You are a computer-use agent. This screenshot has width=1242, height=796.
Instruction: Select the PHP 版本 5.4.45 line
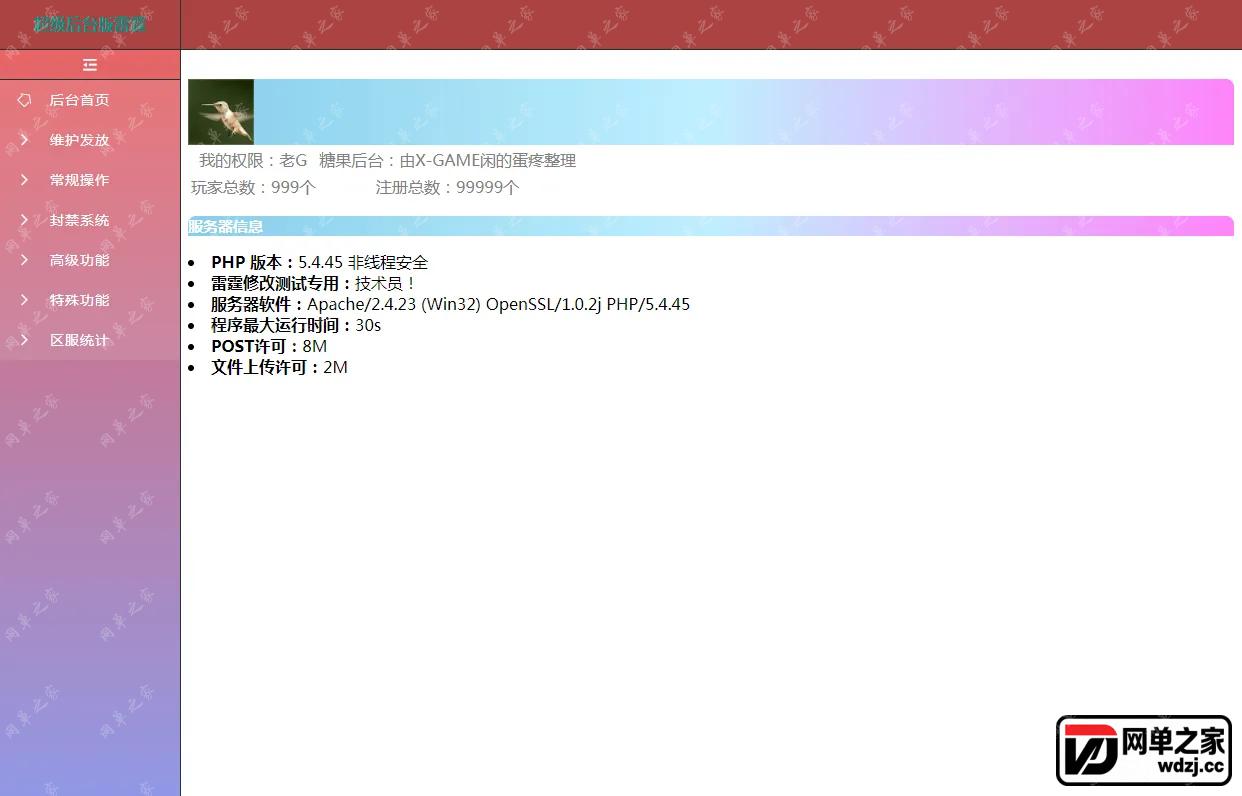point(319,262)
